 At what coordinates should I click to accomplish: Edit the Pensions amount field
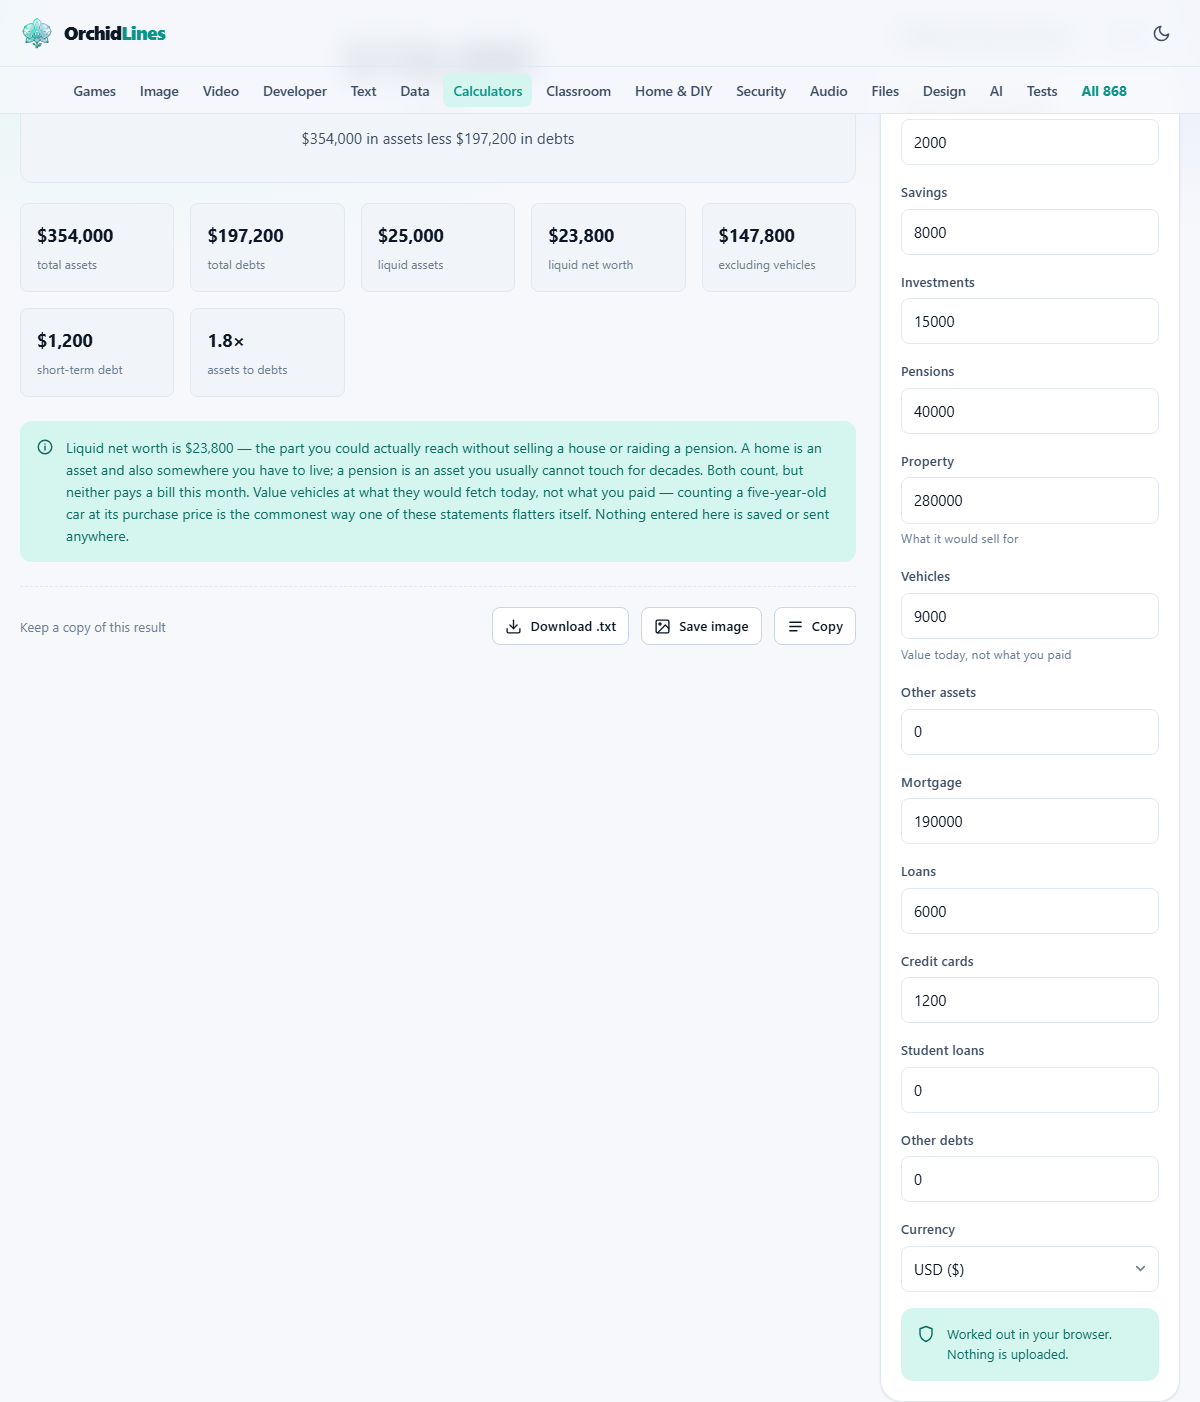point(1030,411)
